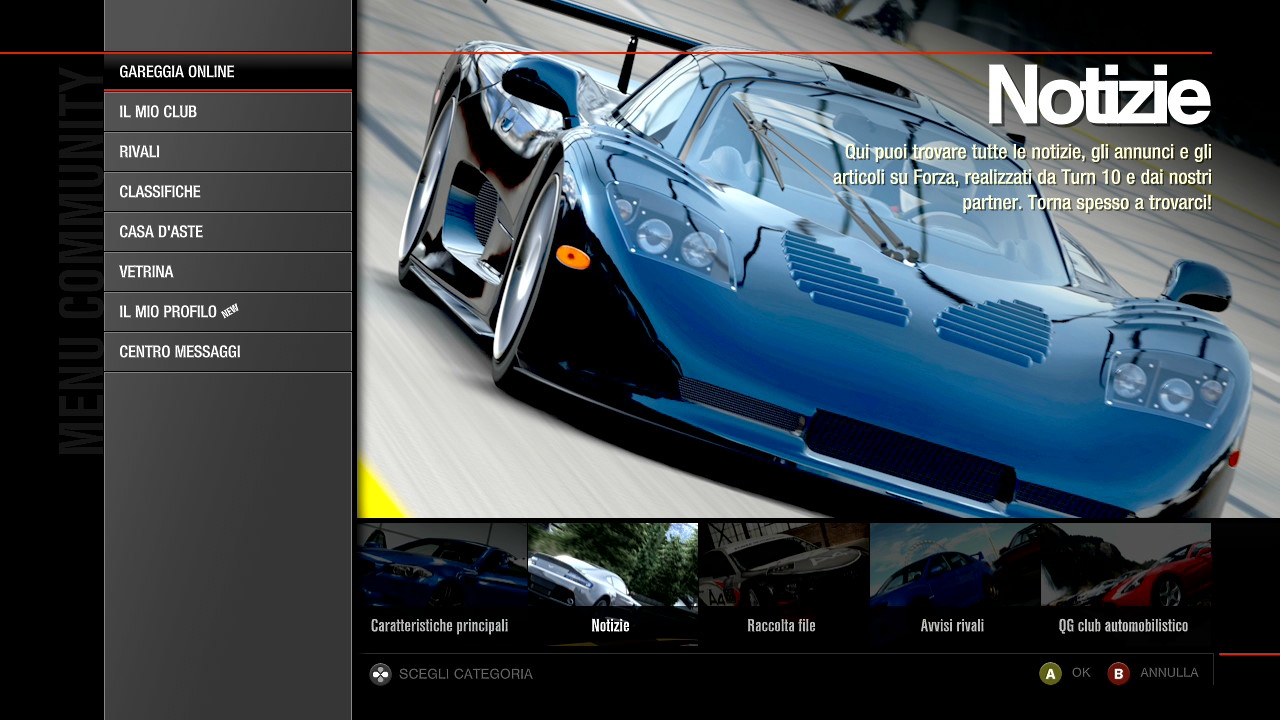Click the SCEGLI CATEGORIA hint text
Viewport: 1280px width, 720px height.
[x=466, y=674]
